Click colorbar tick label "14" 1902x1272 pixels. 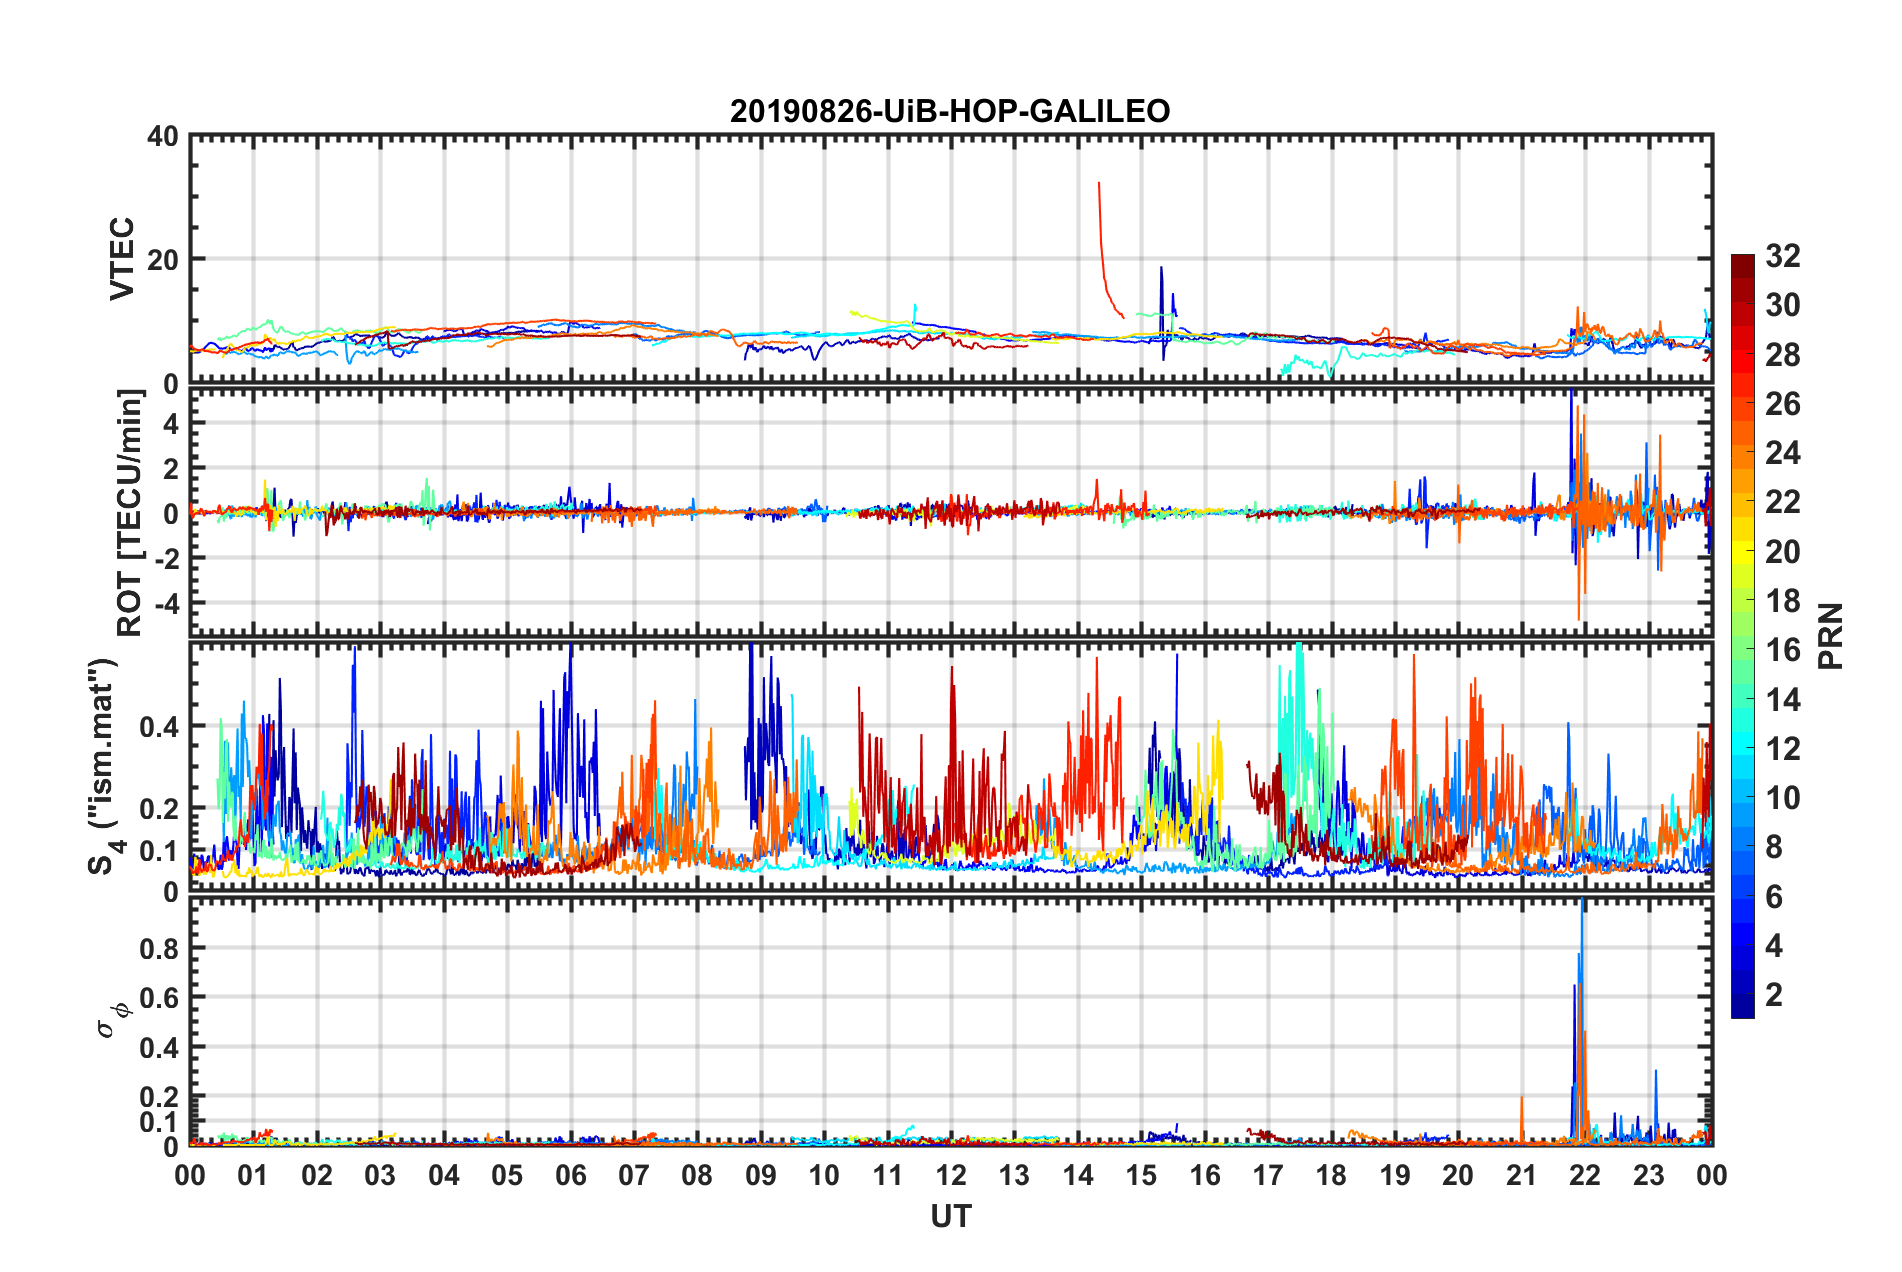tap(1783, 699)
